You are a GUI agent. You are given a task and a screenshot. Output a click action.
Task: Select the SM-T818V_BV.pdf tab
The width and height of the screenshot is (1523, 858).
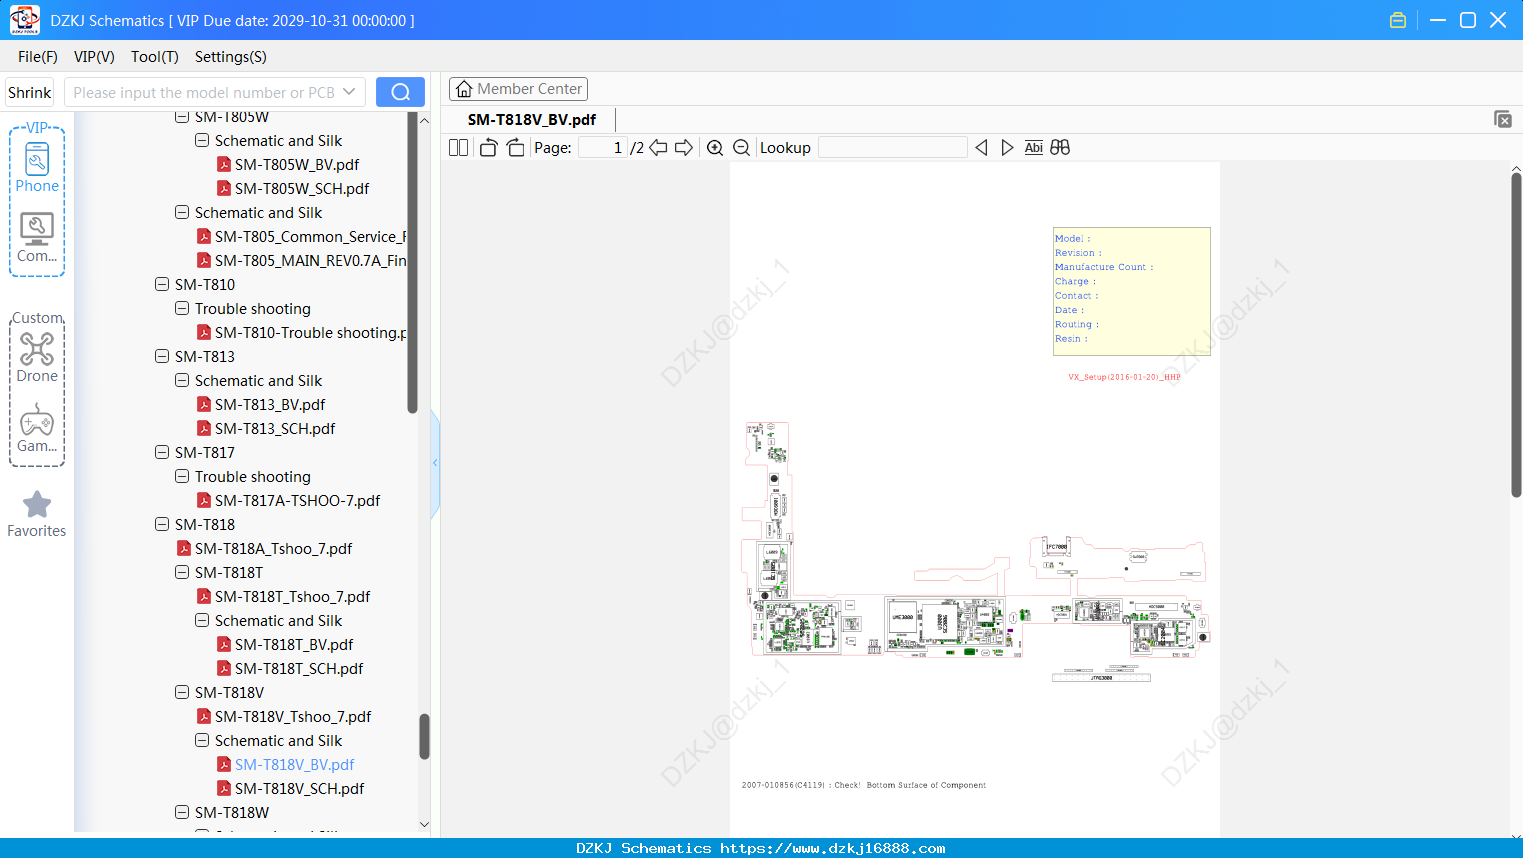point(532,119)
